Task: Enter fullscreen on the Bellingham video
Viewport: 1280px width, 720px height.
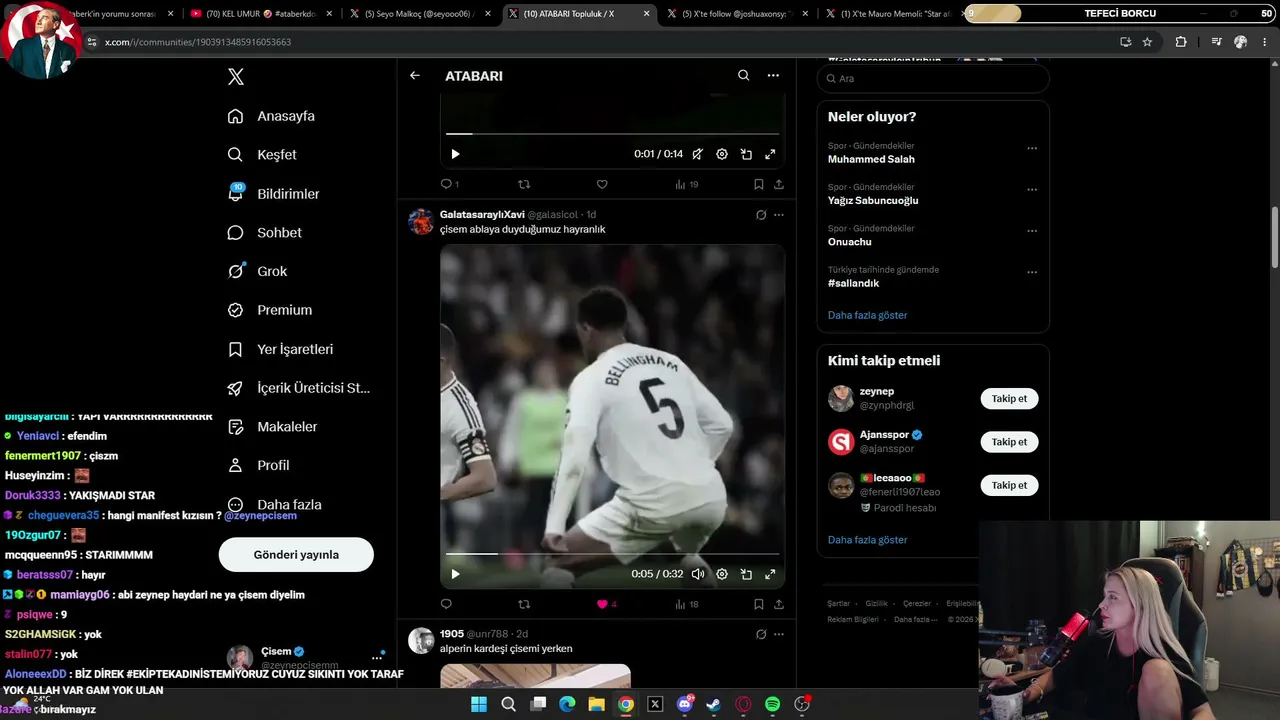Action: [770, 574]
